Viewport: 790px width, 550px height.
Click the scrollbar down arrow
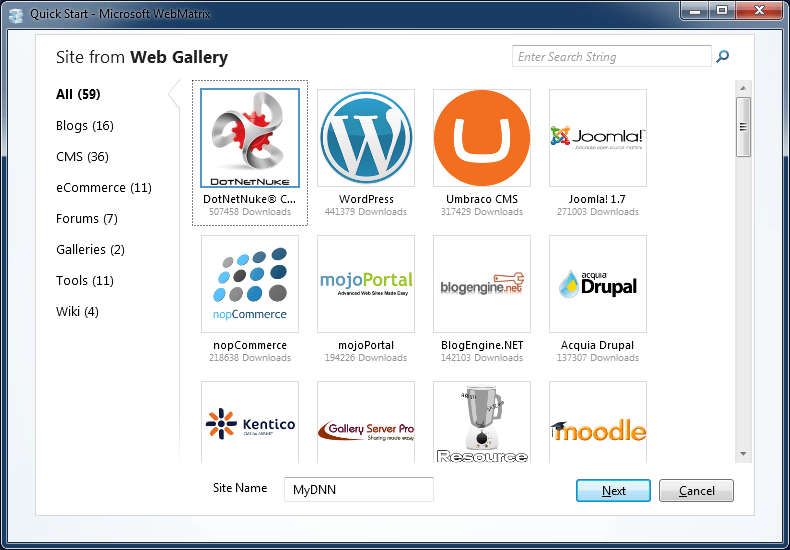pos(743,454)
